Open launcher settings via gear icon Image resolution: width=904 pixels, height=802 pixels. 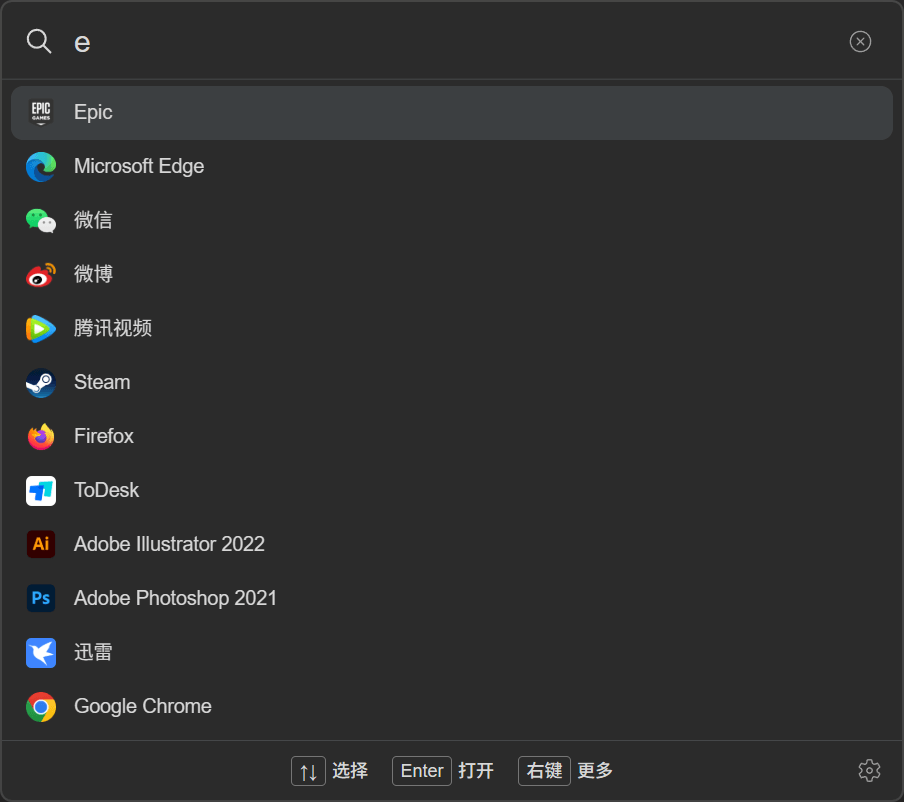pos(869,771)
